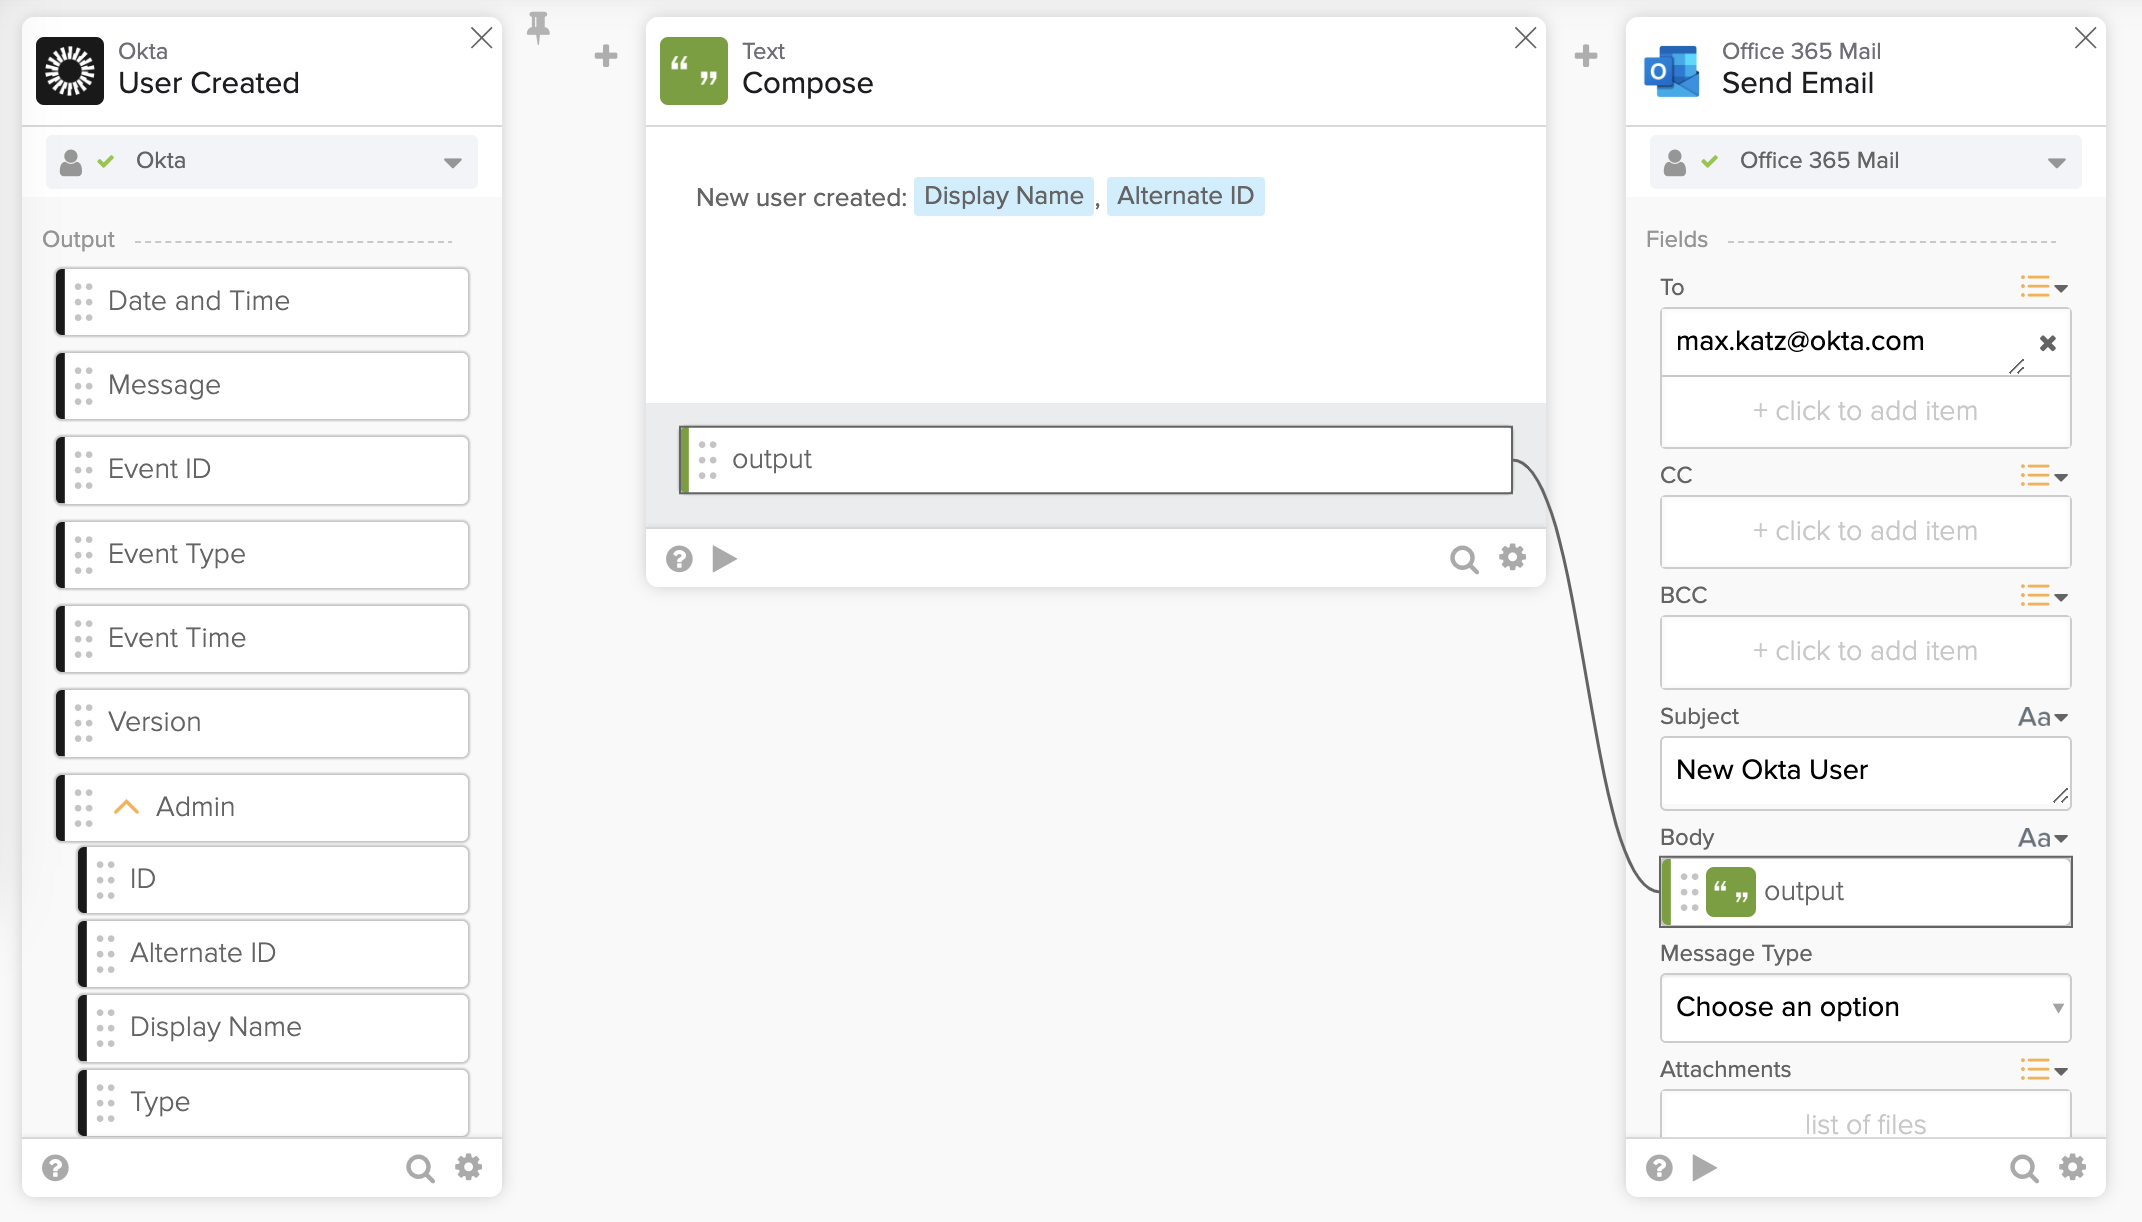Click the plus icon between Compose and Send Email

(x=1586, y=56)
